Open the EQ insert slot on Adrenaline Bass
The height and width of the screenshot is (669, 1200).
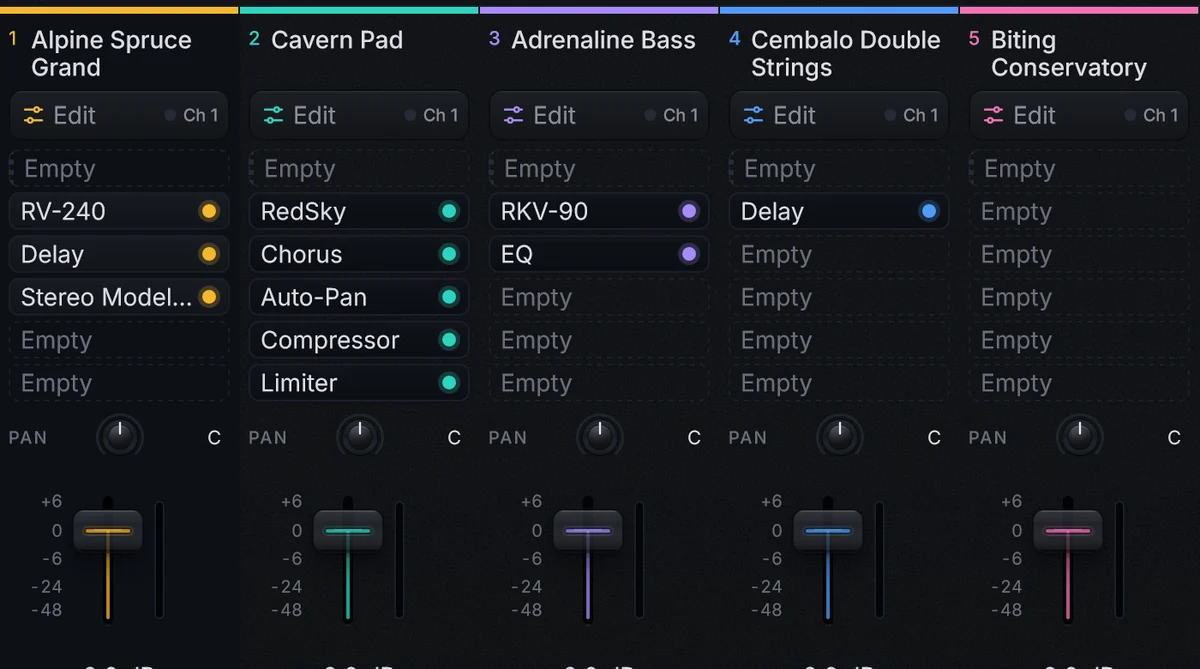[599, 254]
